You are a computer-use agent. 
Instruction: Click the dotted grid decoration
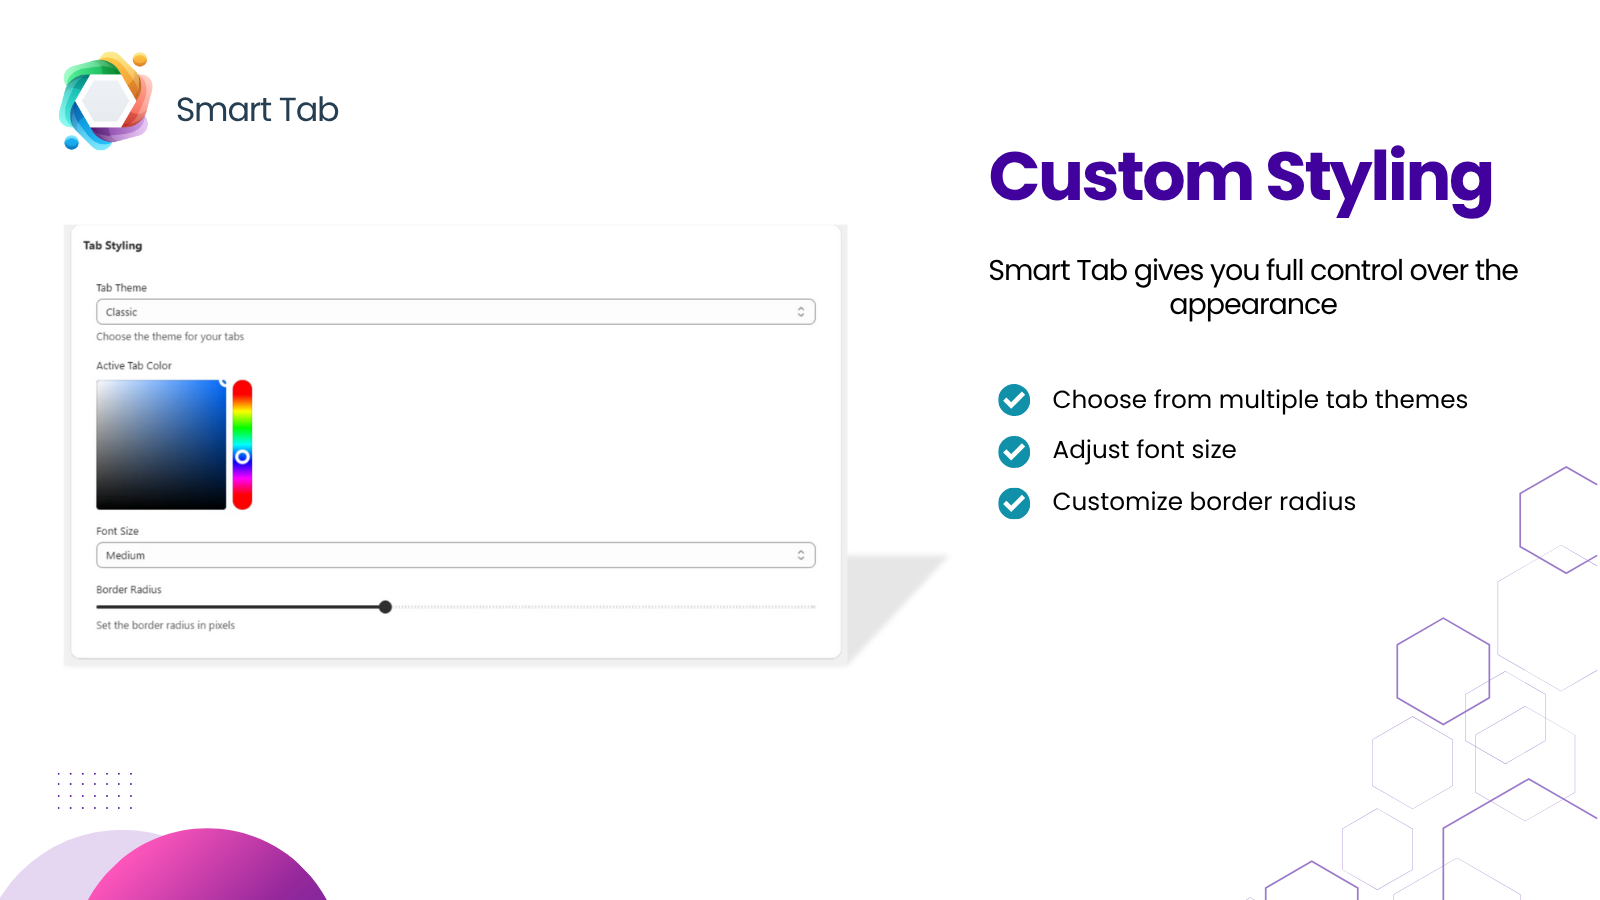(x=95, y=790)
